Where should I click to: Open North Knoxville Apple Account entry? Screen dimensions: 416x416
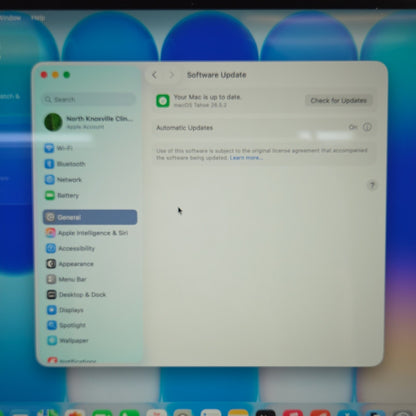tap(89, 122)
